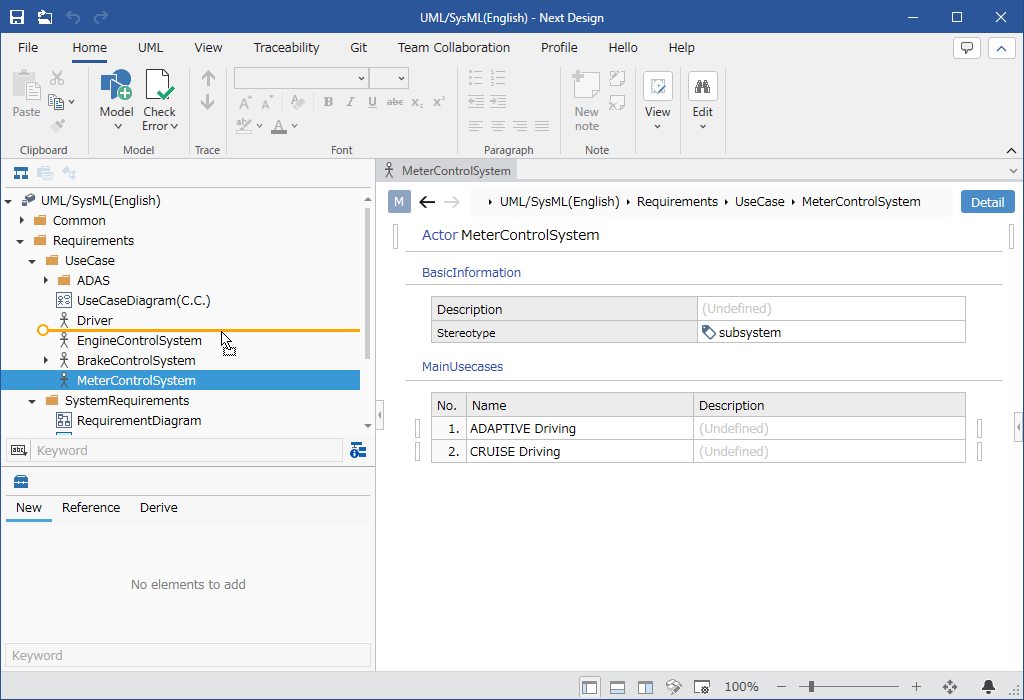The image size is (1024, 700).
Task: Click the Edit binoculars icon
Action: (703, 86)
